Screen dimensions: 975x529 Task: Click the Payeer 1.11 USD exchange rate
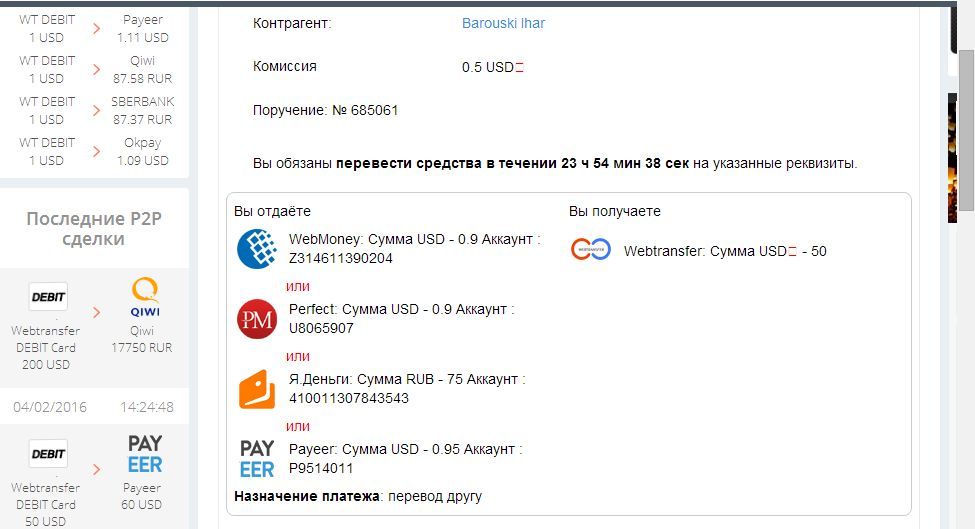[143, 37]
